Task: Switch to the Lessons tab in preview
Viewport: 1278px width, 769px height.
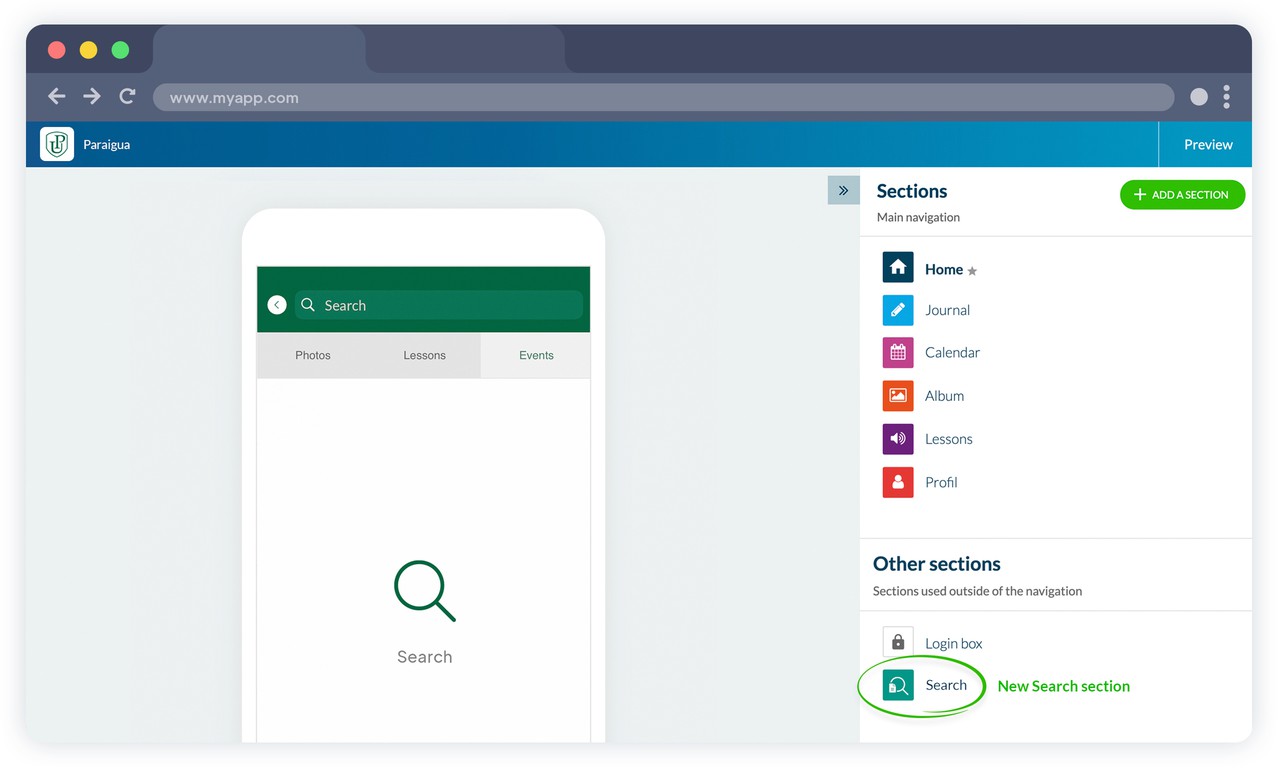Action: (x=424, y=355)
